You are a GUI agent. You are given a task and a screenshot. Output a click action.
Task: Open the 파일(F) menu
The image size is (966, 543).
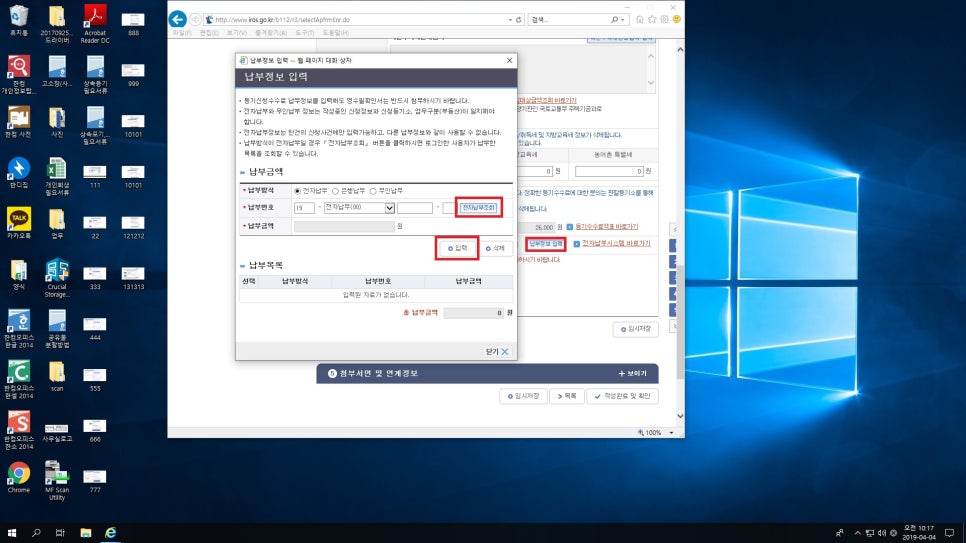(x=181, y=33)
